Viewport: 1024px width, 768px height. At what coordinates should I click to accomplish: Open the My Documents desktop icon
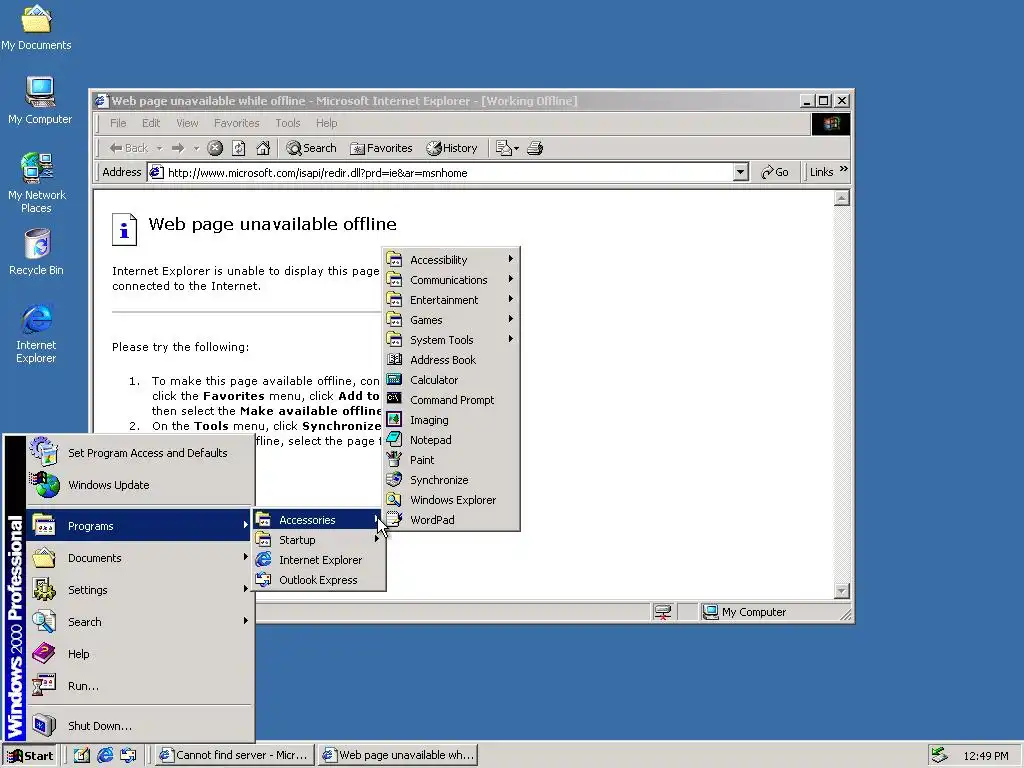pyautogui.click(x=37, y=28)
